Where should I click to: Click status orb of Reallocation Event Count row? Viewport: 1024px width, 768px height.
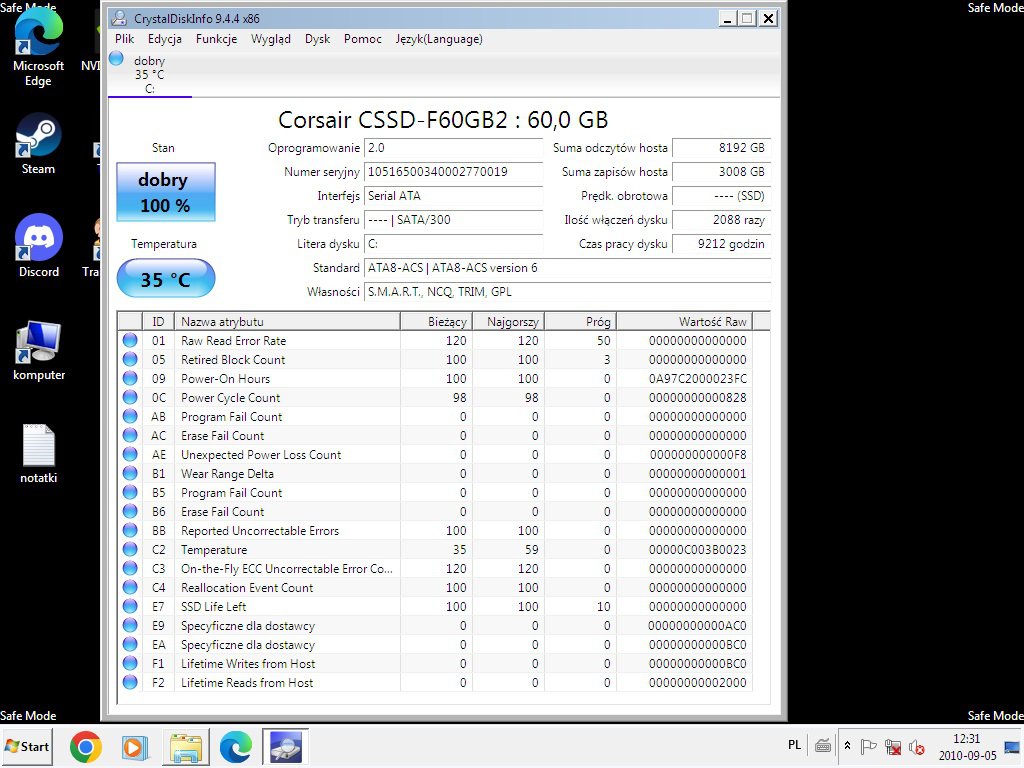130,587
